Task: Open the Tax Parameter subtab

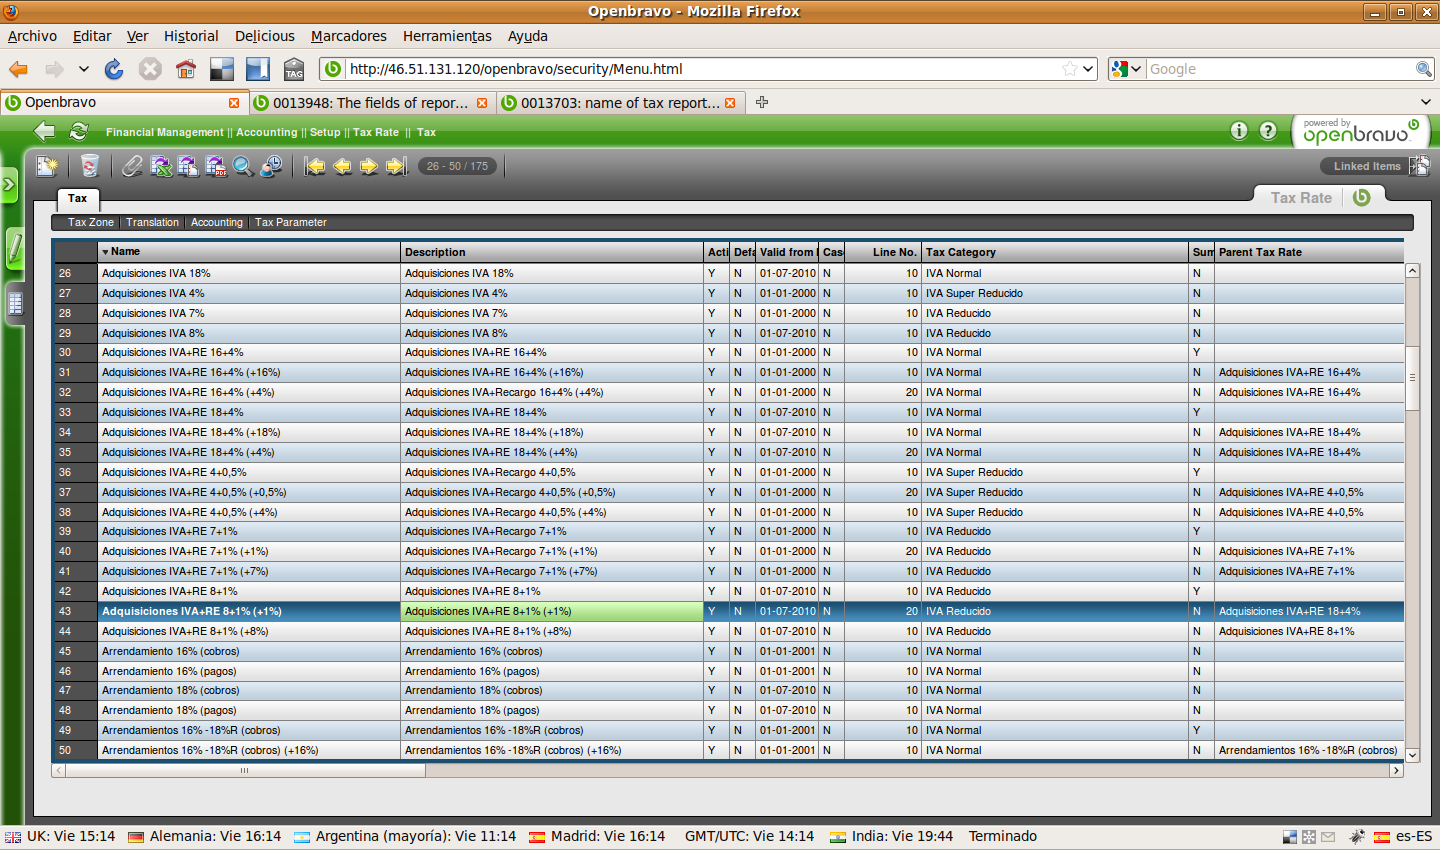Action: (291, 222)
